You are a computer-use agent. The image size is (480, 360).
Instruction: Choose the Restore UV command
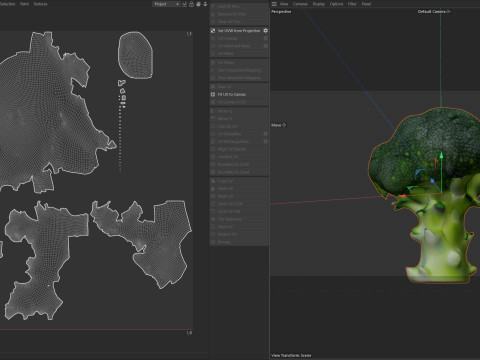227,234
